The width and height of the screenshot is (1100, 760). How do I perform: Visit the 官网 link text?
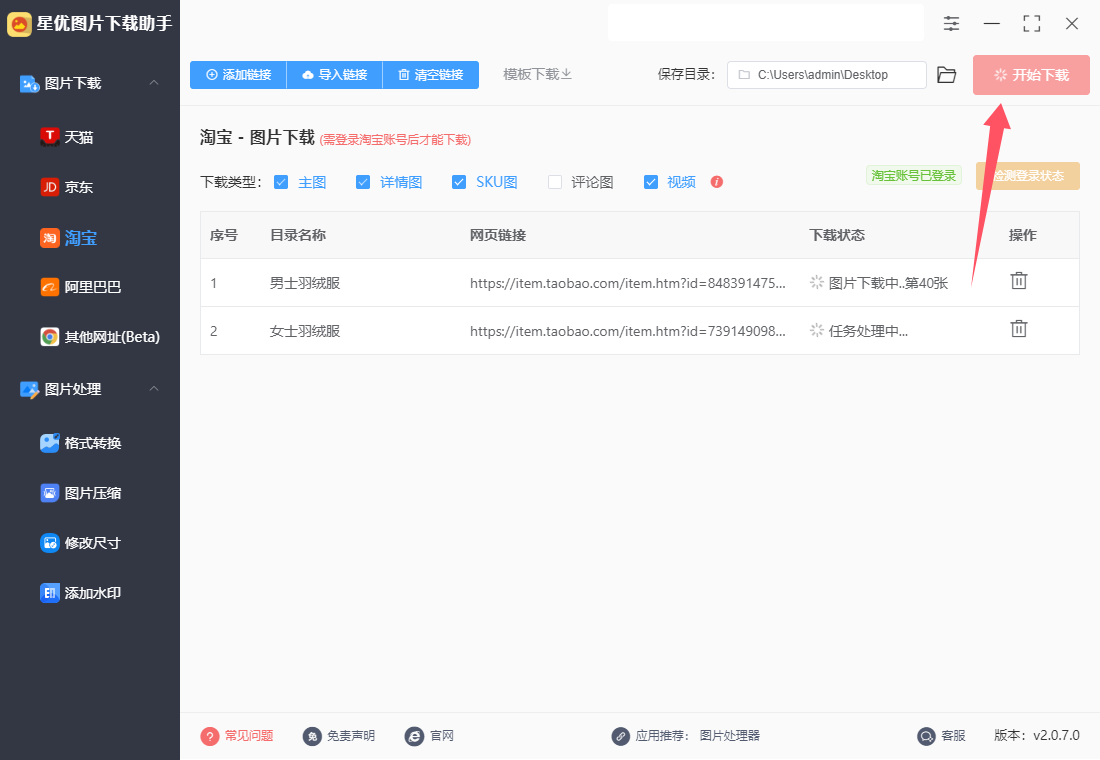pos(442,736)
